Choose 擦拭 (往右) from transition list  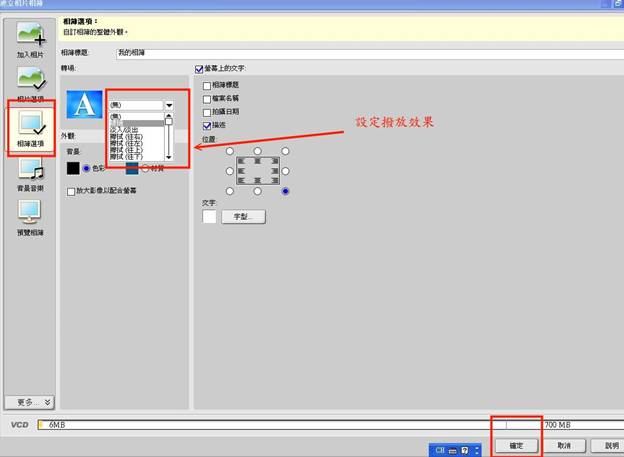click(126, 136)
